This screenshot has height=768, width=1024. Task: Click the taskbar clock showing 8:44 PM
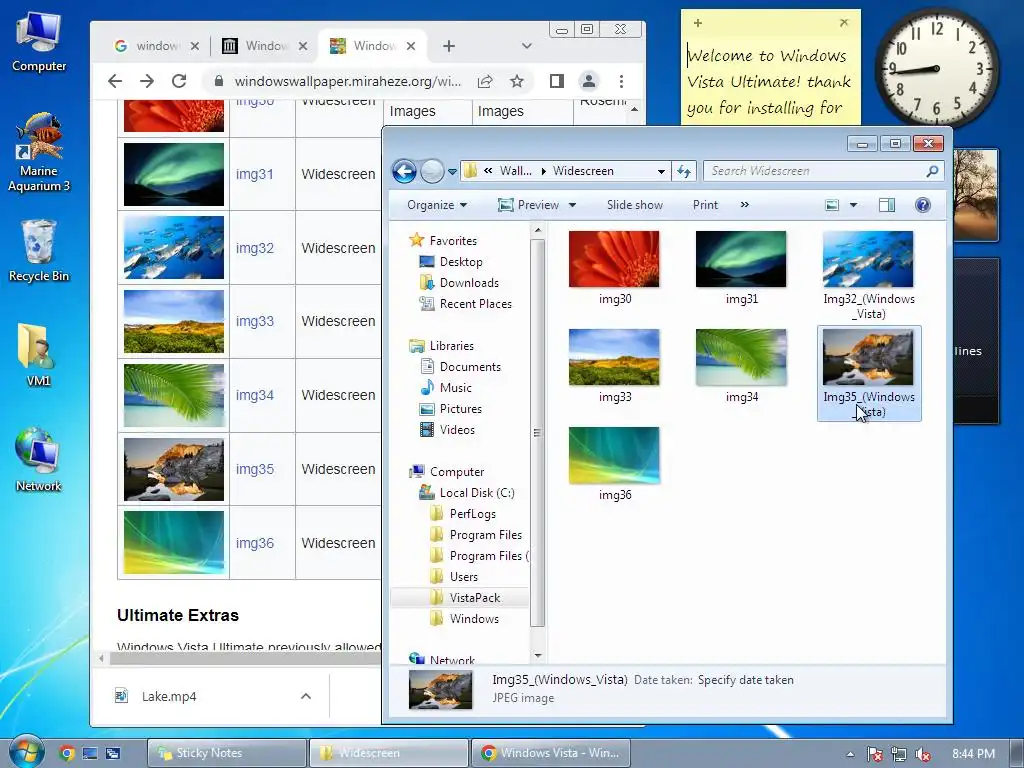[973, 754]
